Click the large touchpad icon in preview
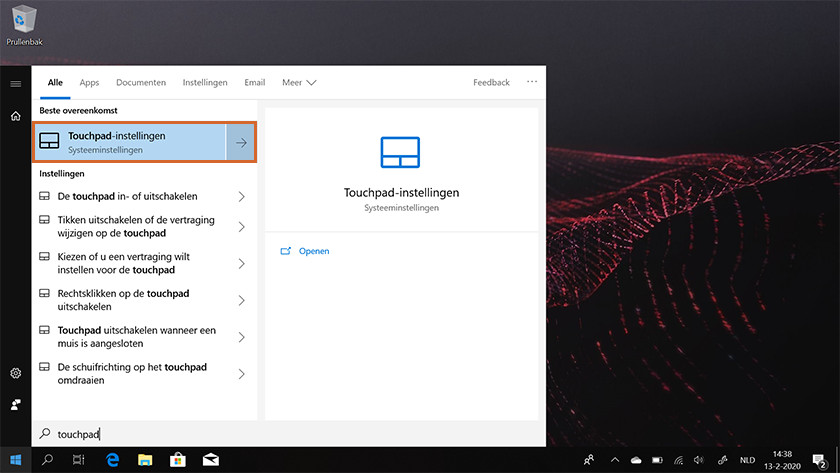The image size is (840, 473). [x=400, y=152]
